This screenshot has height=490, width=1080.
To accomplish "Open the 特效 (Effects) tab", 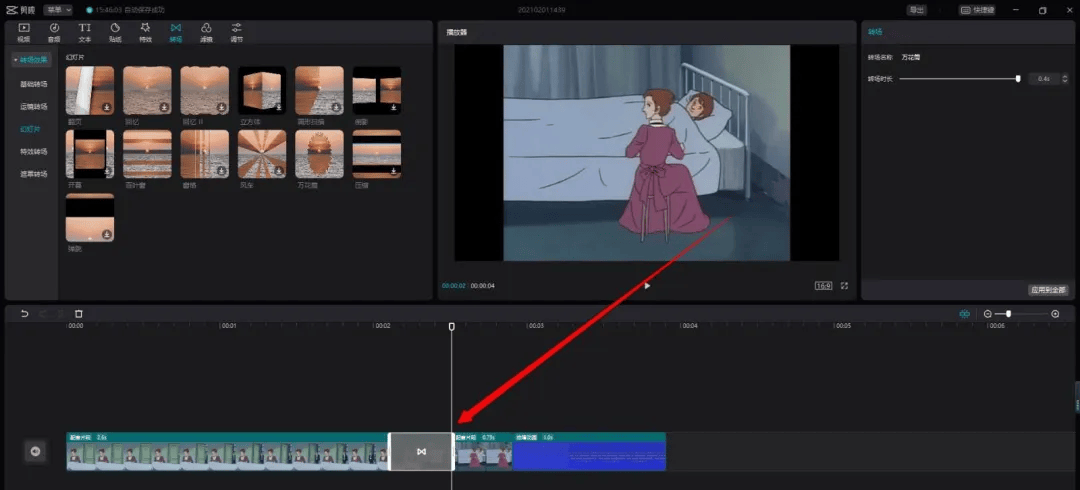I will click(x=145, y=32).
